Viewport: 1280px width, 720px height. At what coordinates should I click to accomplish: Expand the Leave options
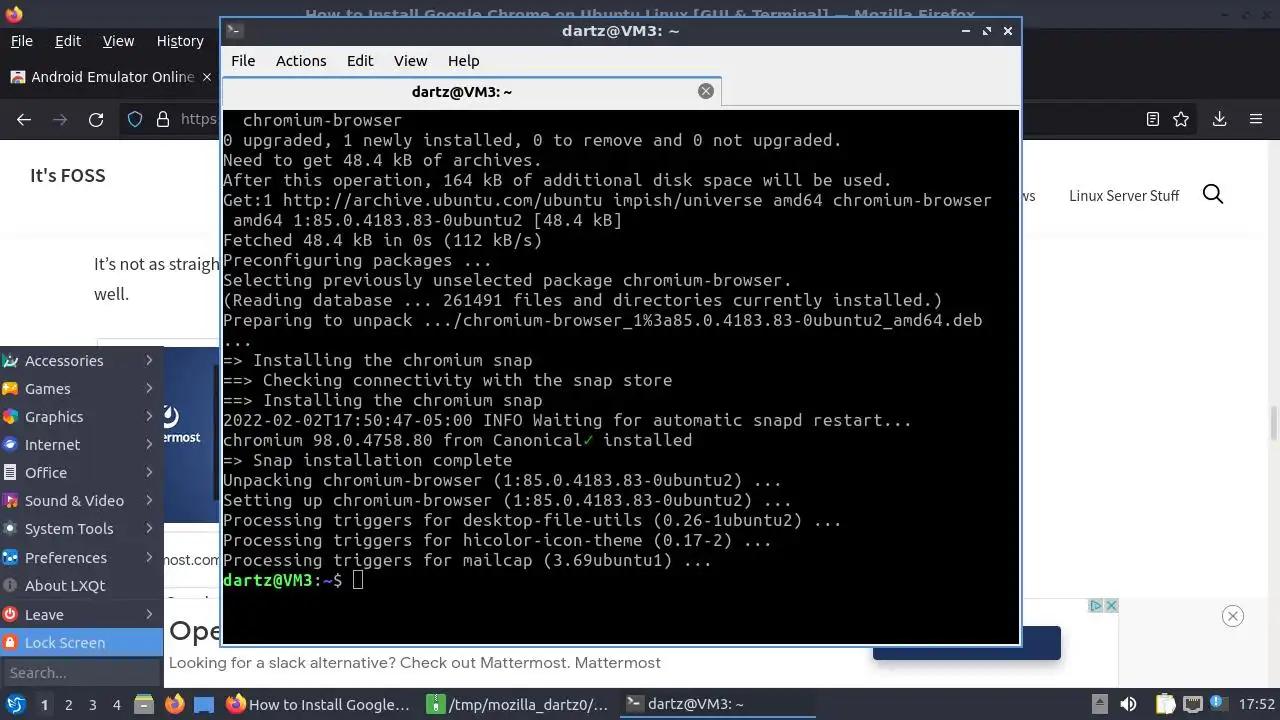[81, 614]
